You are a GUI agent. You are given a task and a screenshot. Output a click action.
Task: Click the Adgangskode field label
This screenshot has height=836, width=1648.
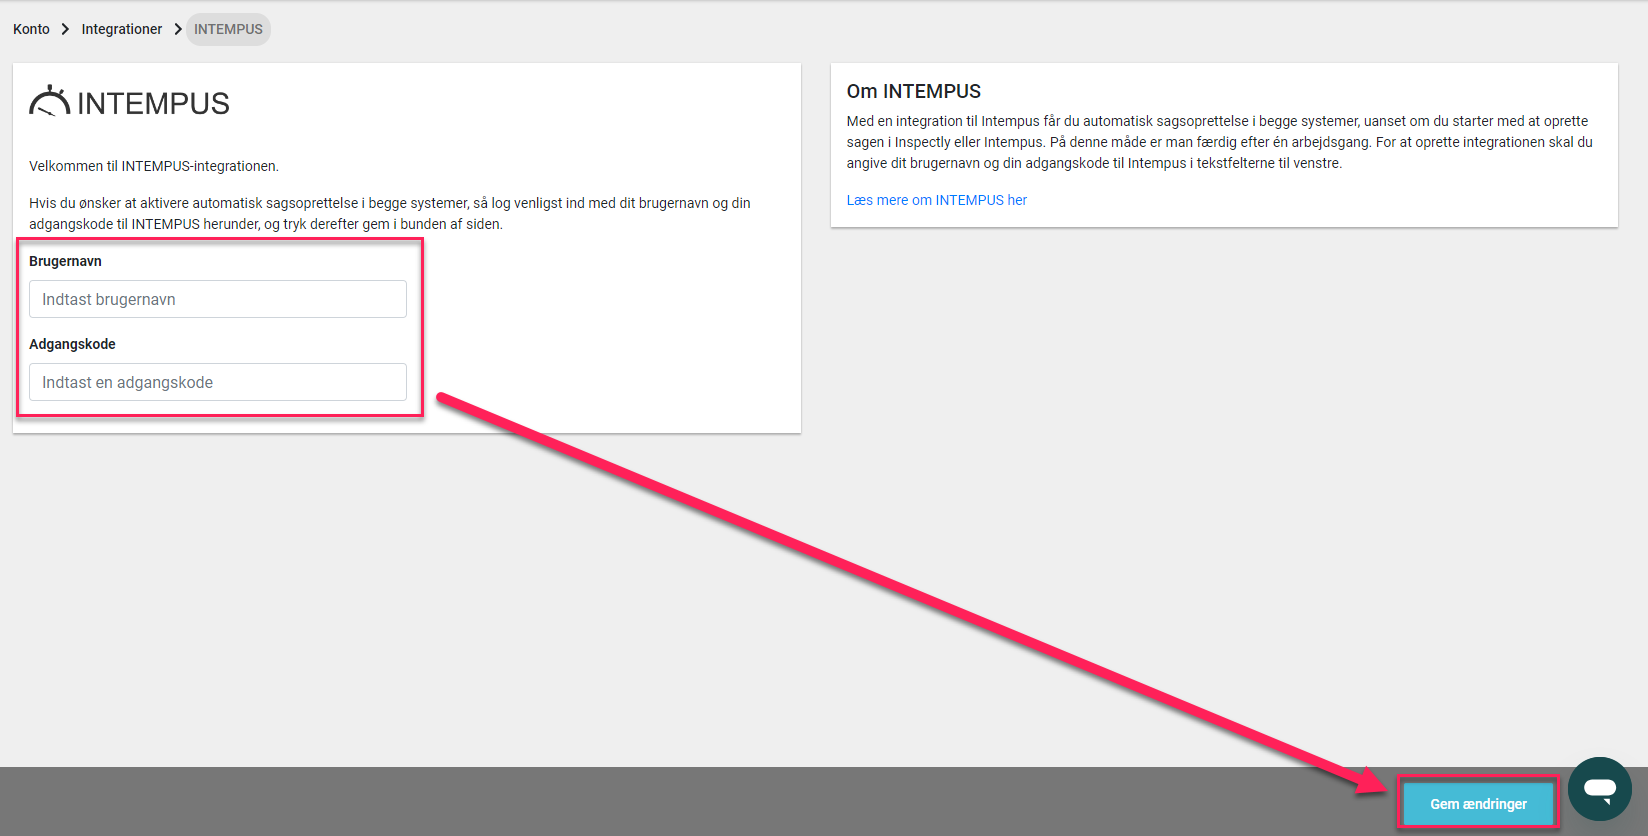[x=72, y=344]
